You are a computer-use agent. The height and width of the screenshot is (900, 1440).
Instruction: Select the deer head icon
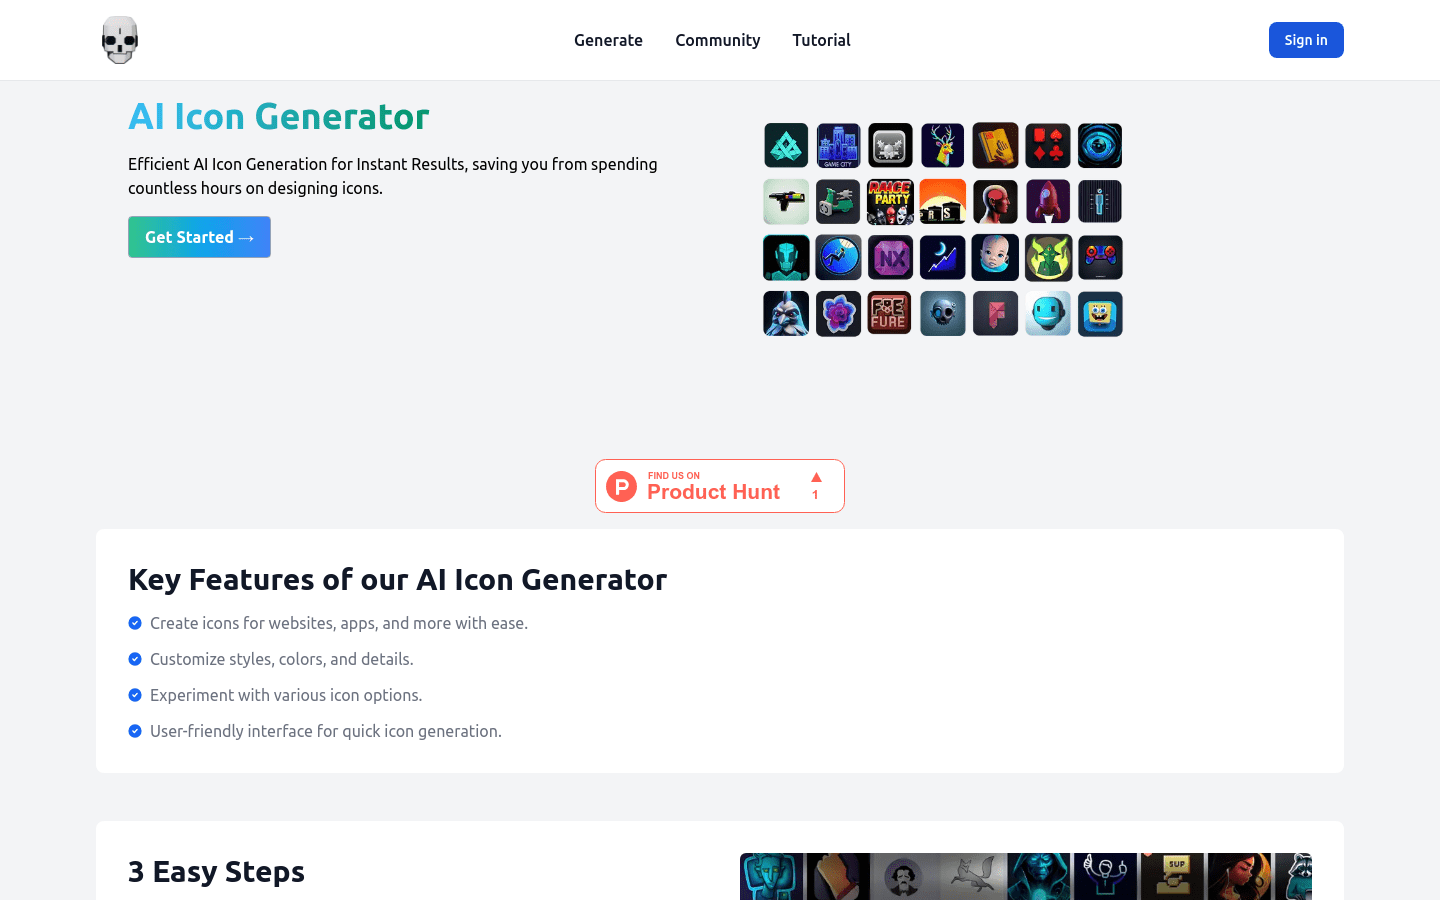(943, 145)
